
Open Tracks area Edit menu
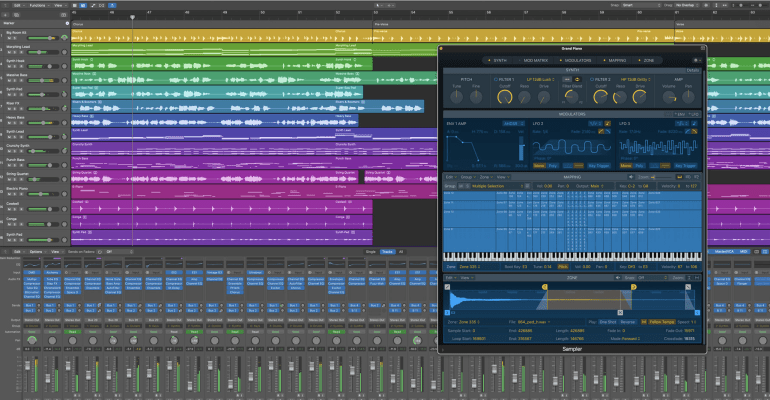(x=18, y=5)
